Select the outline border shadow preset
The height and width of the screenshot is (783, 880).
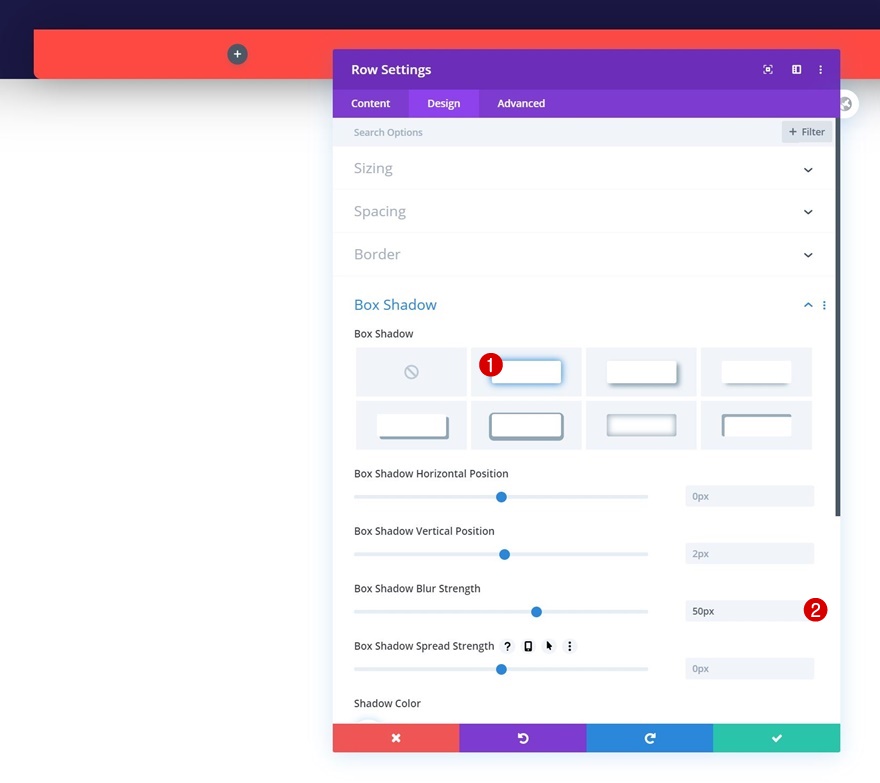526,425
